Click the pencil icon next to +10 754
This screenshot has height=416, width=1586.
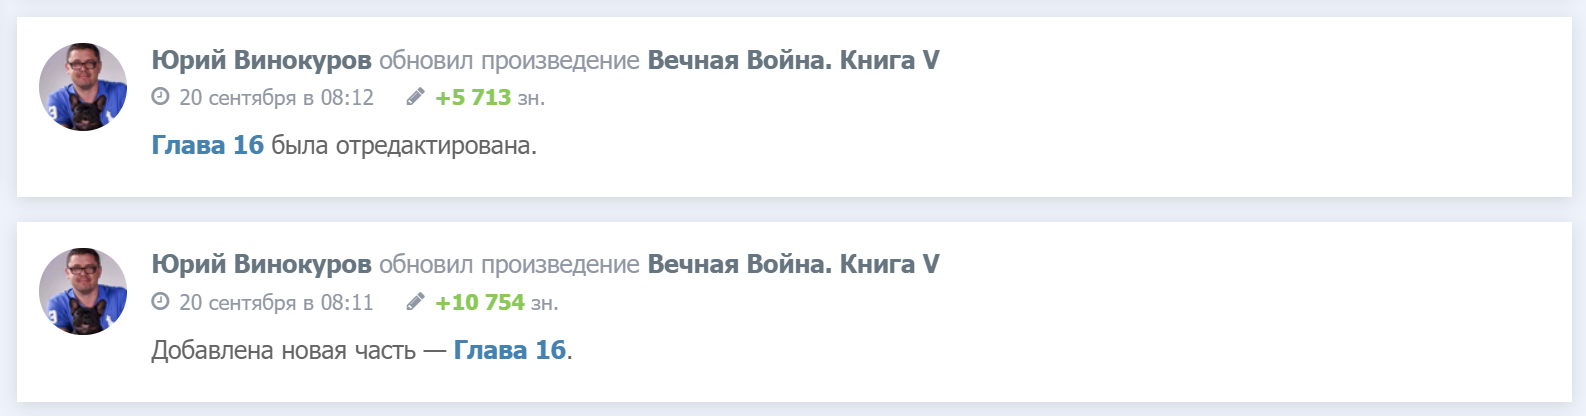pyautogui.click(x=415, y=302)
